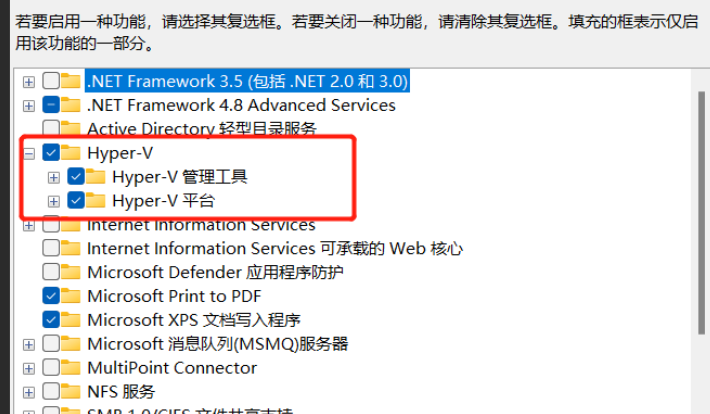Disable Microsoft Print to PDF checkbox

pyautogui.click(x=51, y=296)
